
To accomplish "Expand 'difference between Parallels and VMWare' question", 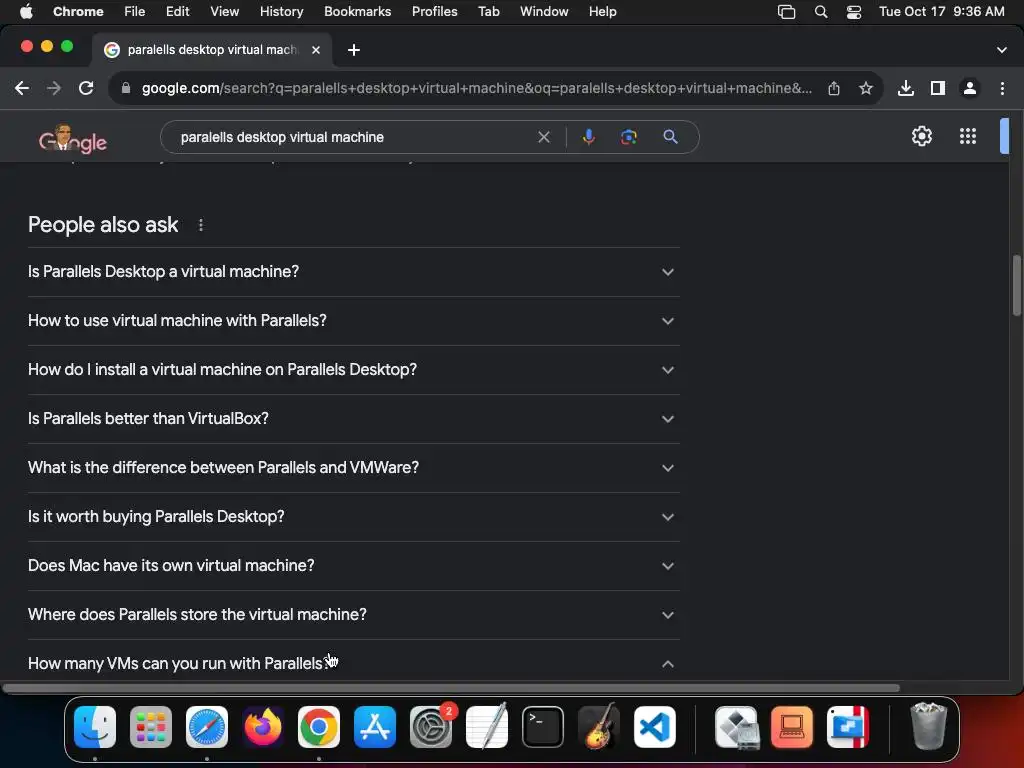I will 353,468.
